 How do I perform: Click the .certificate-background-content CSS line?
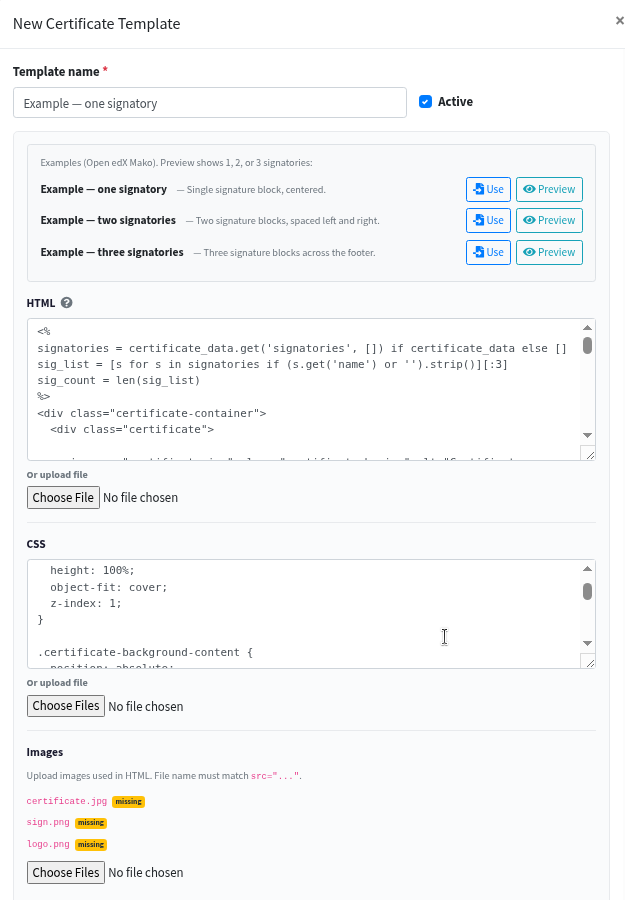[x=145, y=652]
